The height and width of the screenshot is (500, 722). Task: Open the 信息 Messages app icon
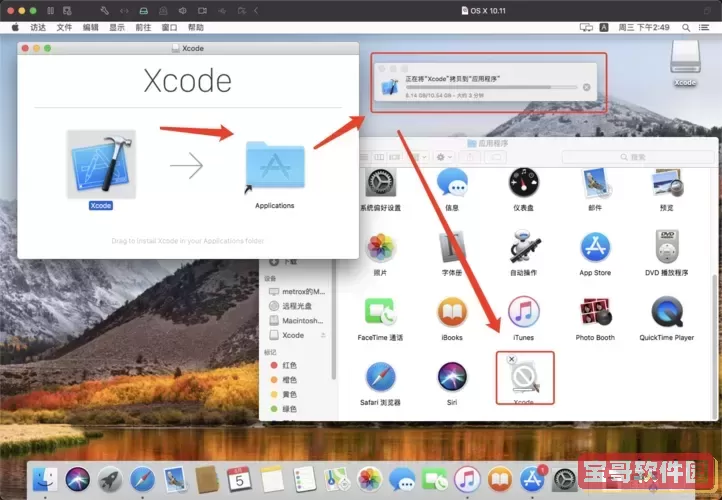coord(452,183)
